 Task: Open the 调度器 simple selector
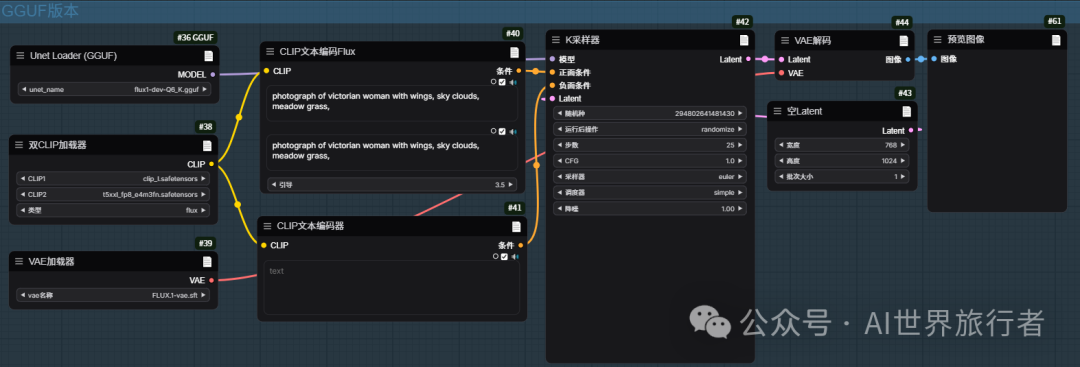pos(650,192)
